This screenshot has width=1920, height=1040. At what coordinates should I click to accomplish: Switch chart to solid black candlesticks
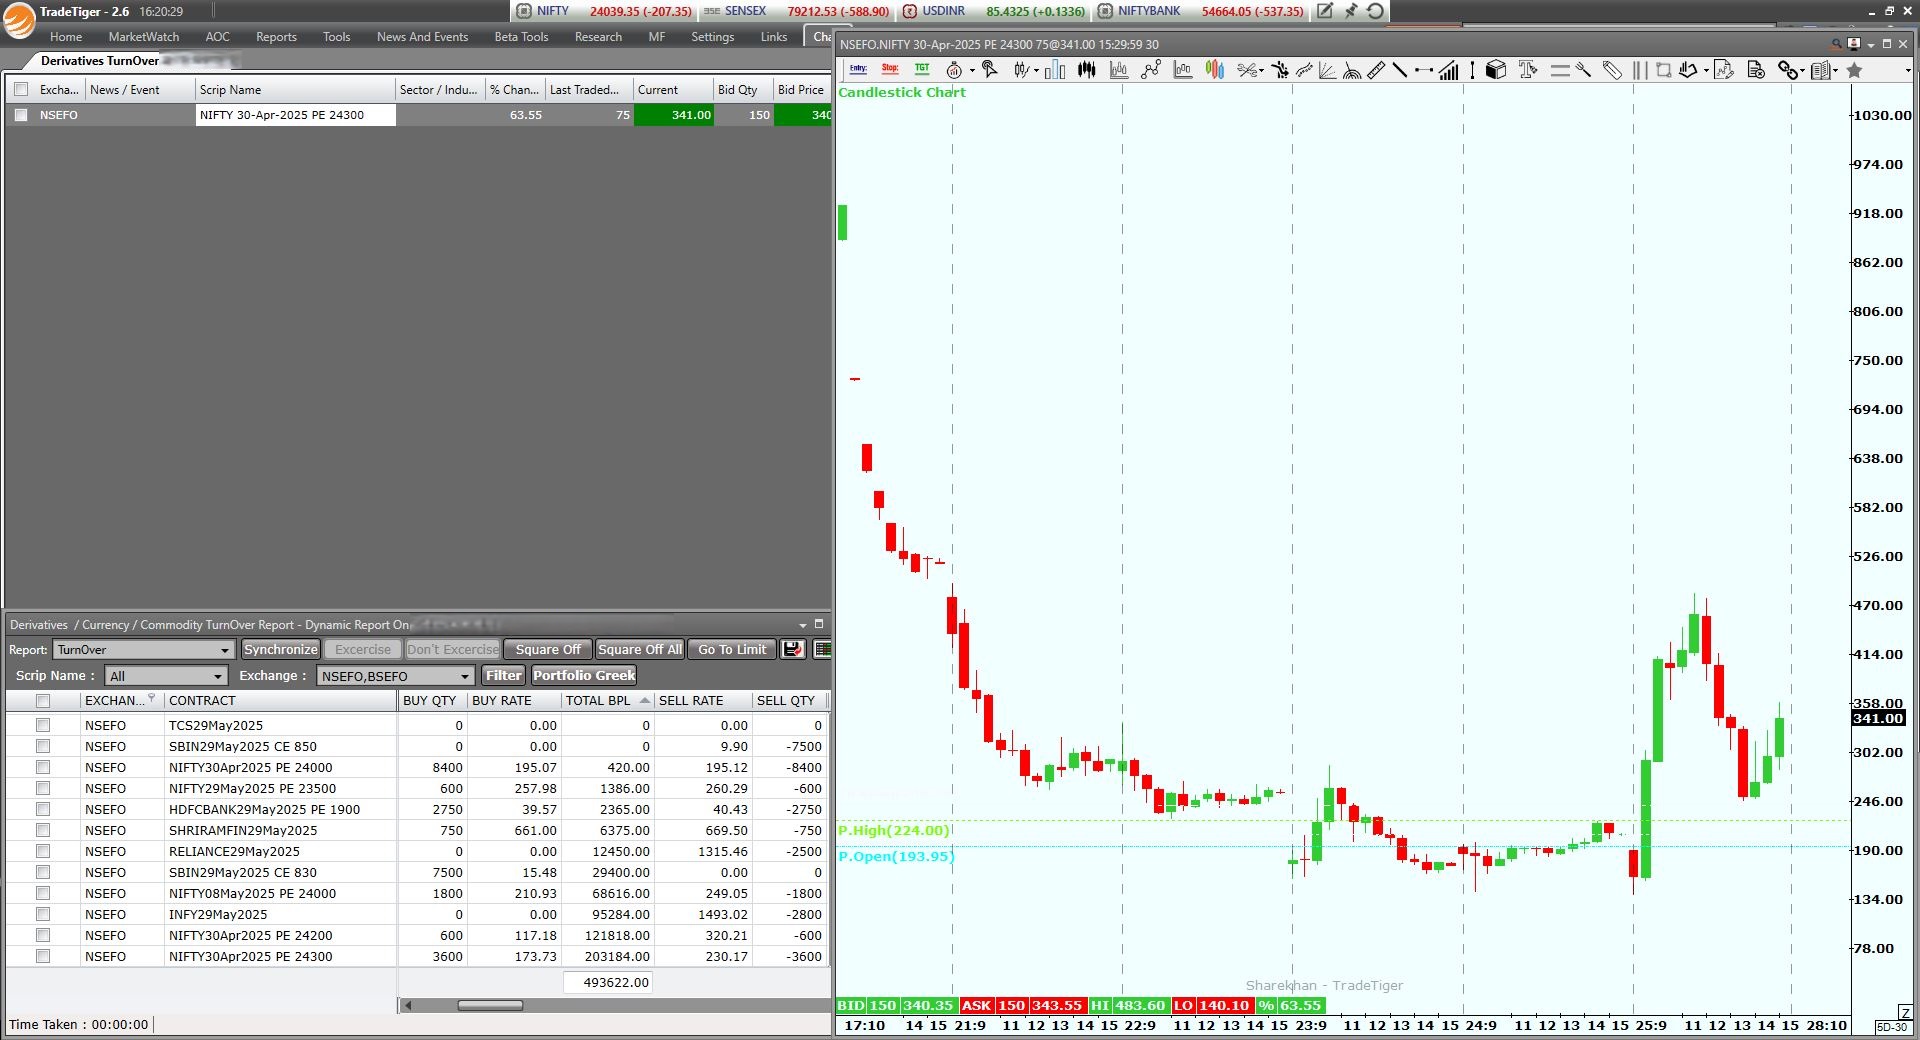(x=1087, y=69)
